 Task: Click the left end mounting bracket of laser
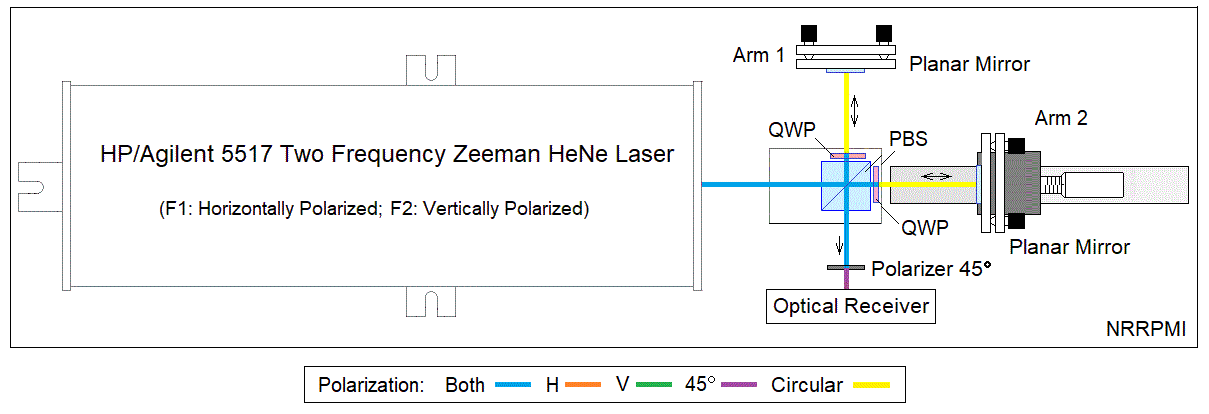tap(37, 184)
